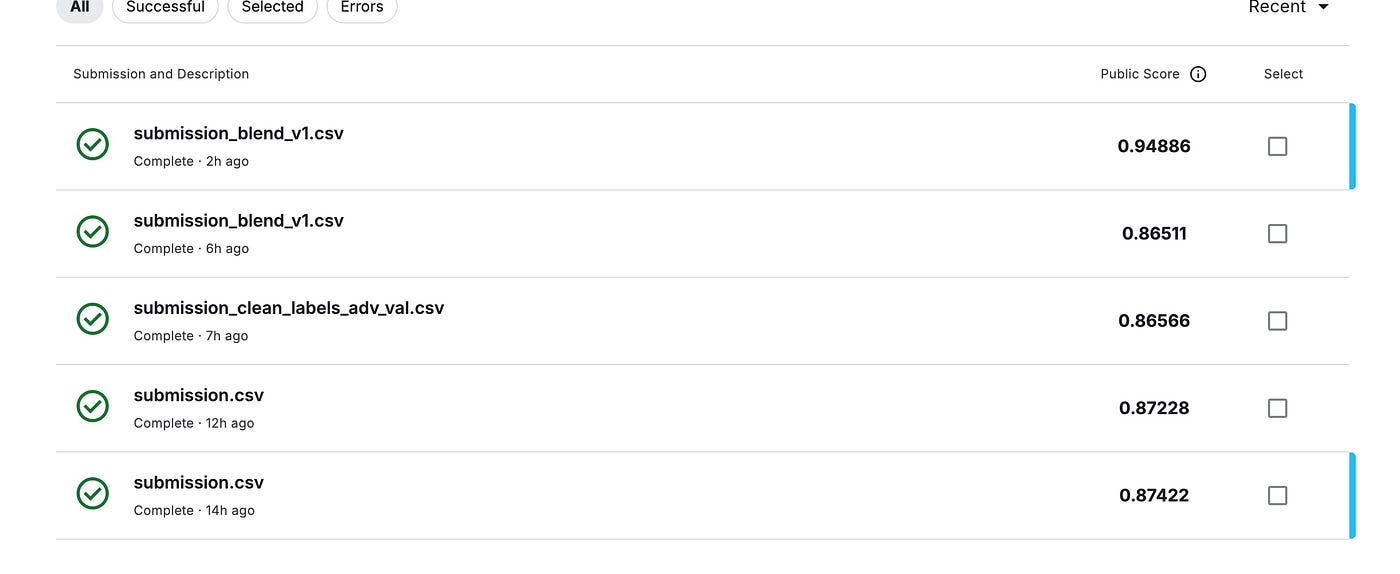Click the arrow next to Recent
The height and width of the screenshot is (574, 1400).
click(x=1324, y=7)
